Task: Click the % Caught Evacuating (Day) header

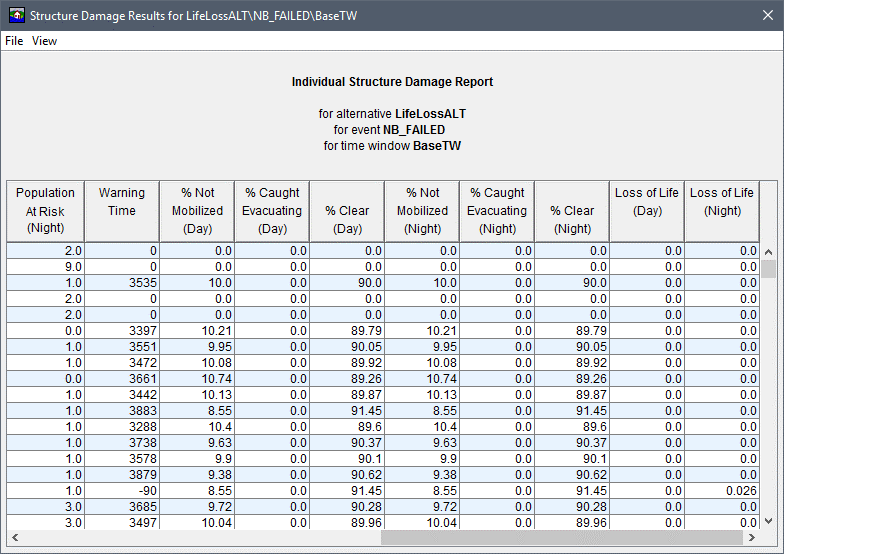Action: coord(272,211)
